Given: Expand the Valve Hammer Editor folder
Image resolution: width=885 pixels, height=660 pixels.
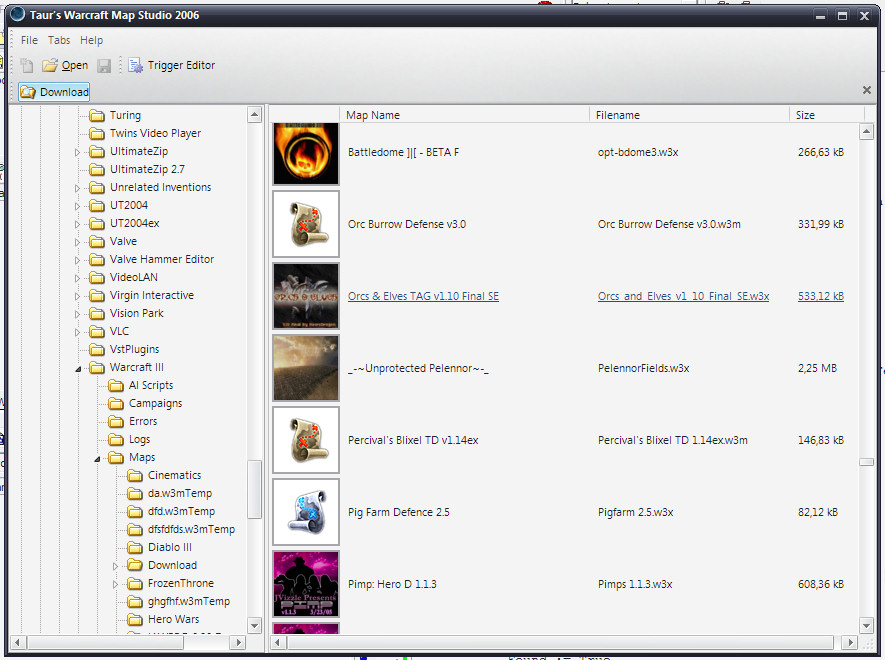Looking at the screenshot, I should coord(77,260).
